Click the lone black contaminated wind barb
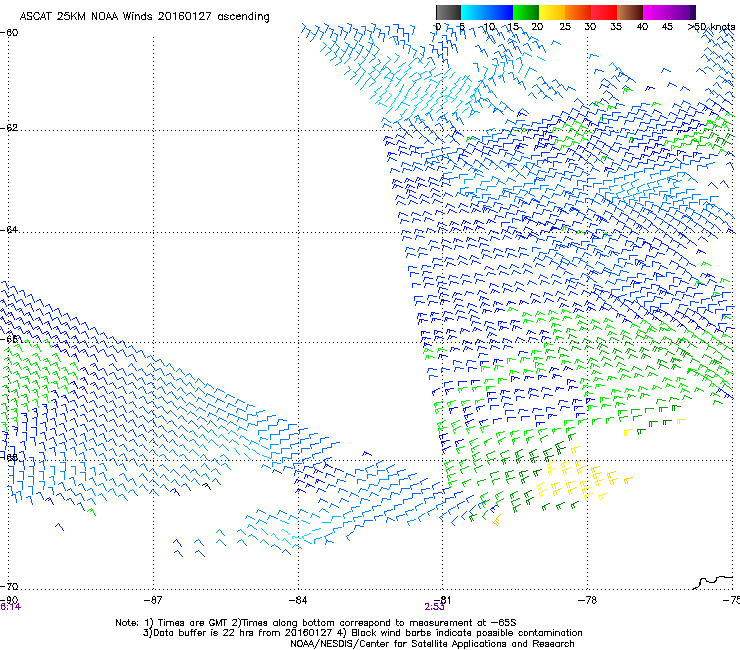Screen dimensions: 740x650 point(207,485)
